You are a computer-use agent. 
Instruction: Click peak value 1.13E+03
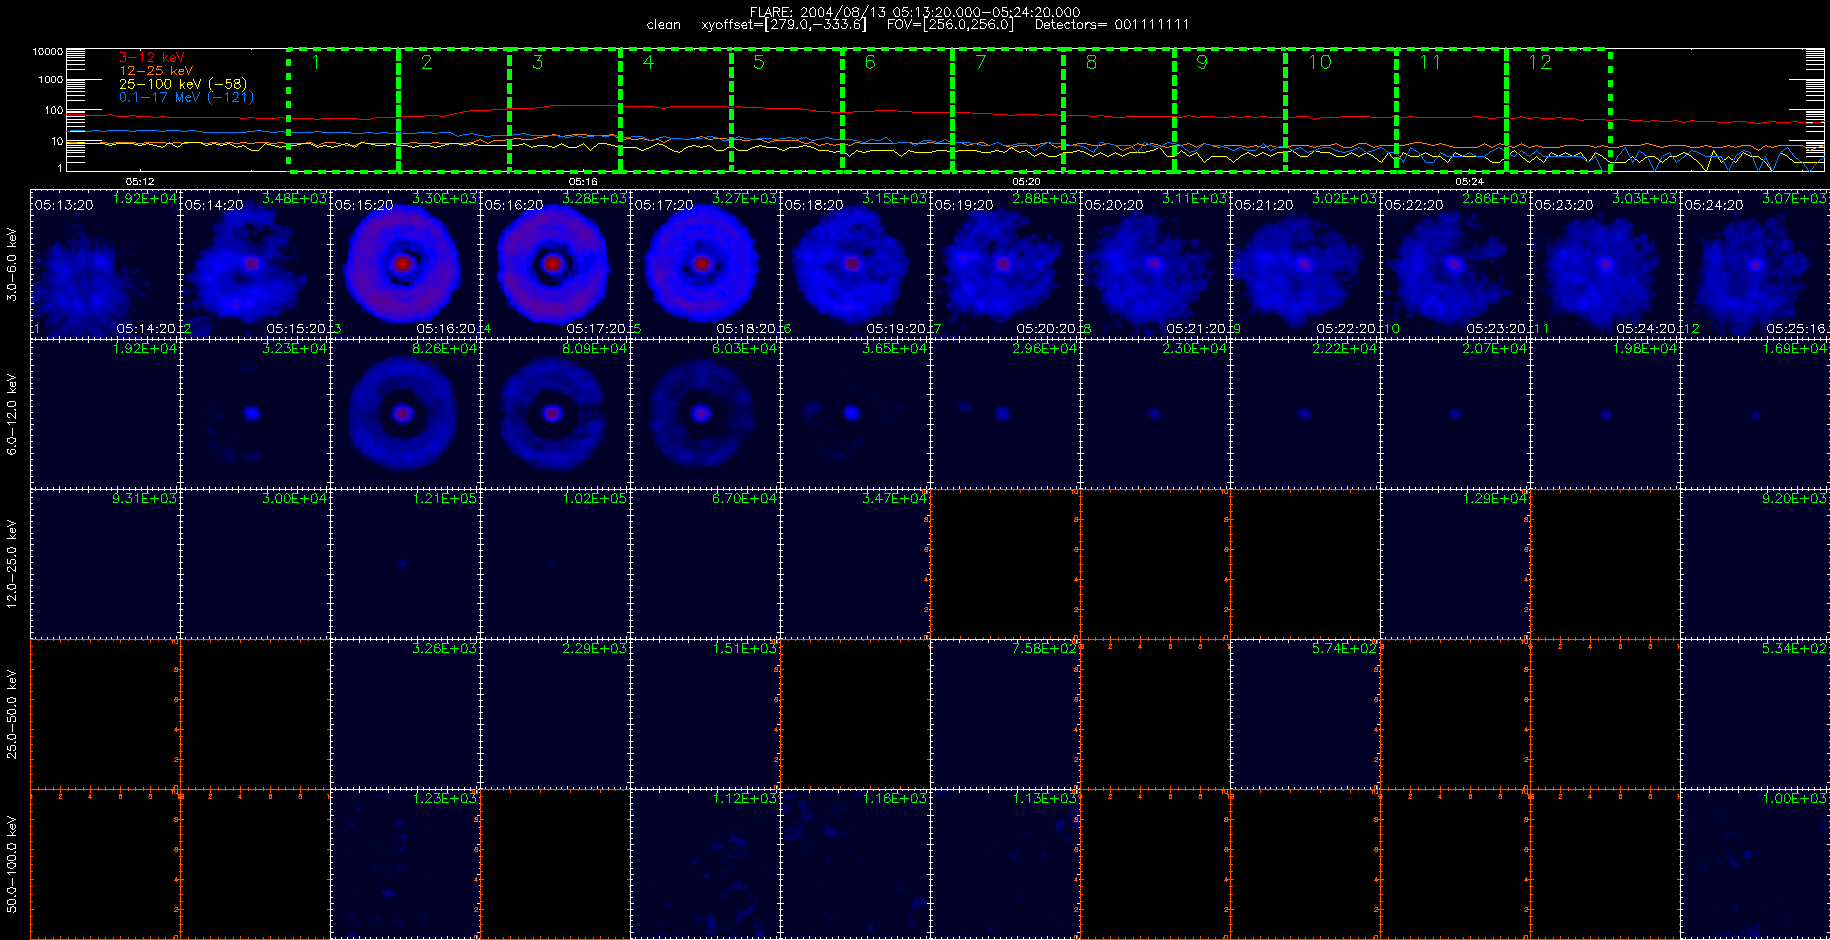point(1045,799)
